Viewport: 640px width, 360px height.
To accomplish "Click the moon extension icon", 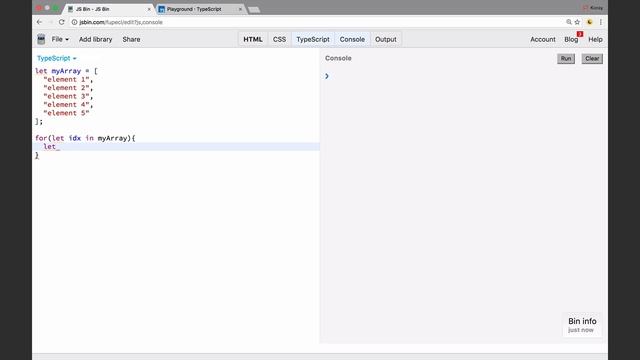I will tap(589, 22).
